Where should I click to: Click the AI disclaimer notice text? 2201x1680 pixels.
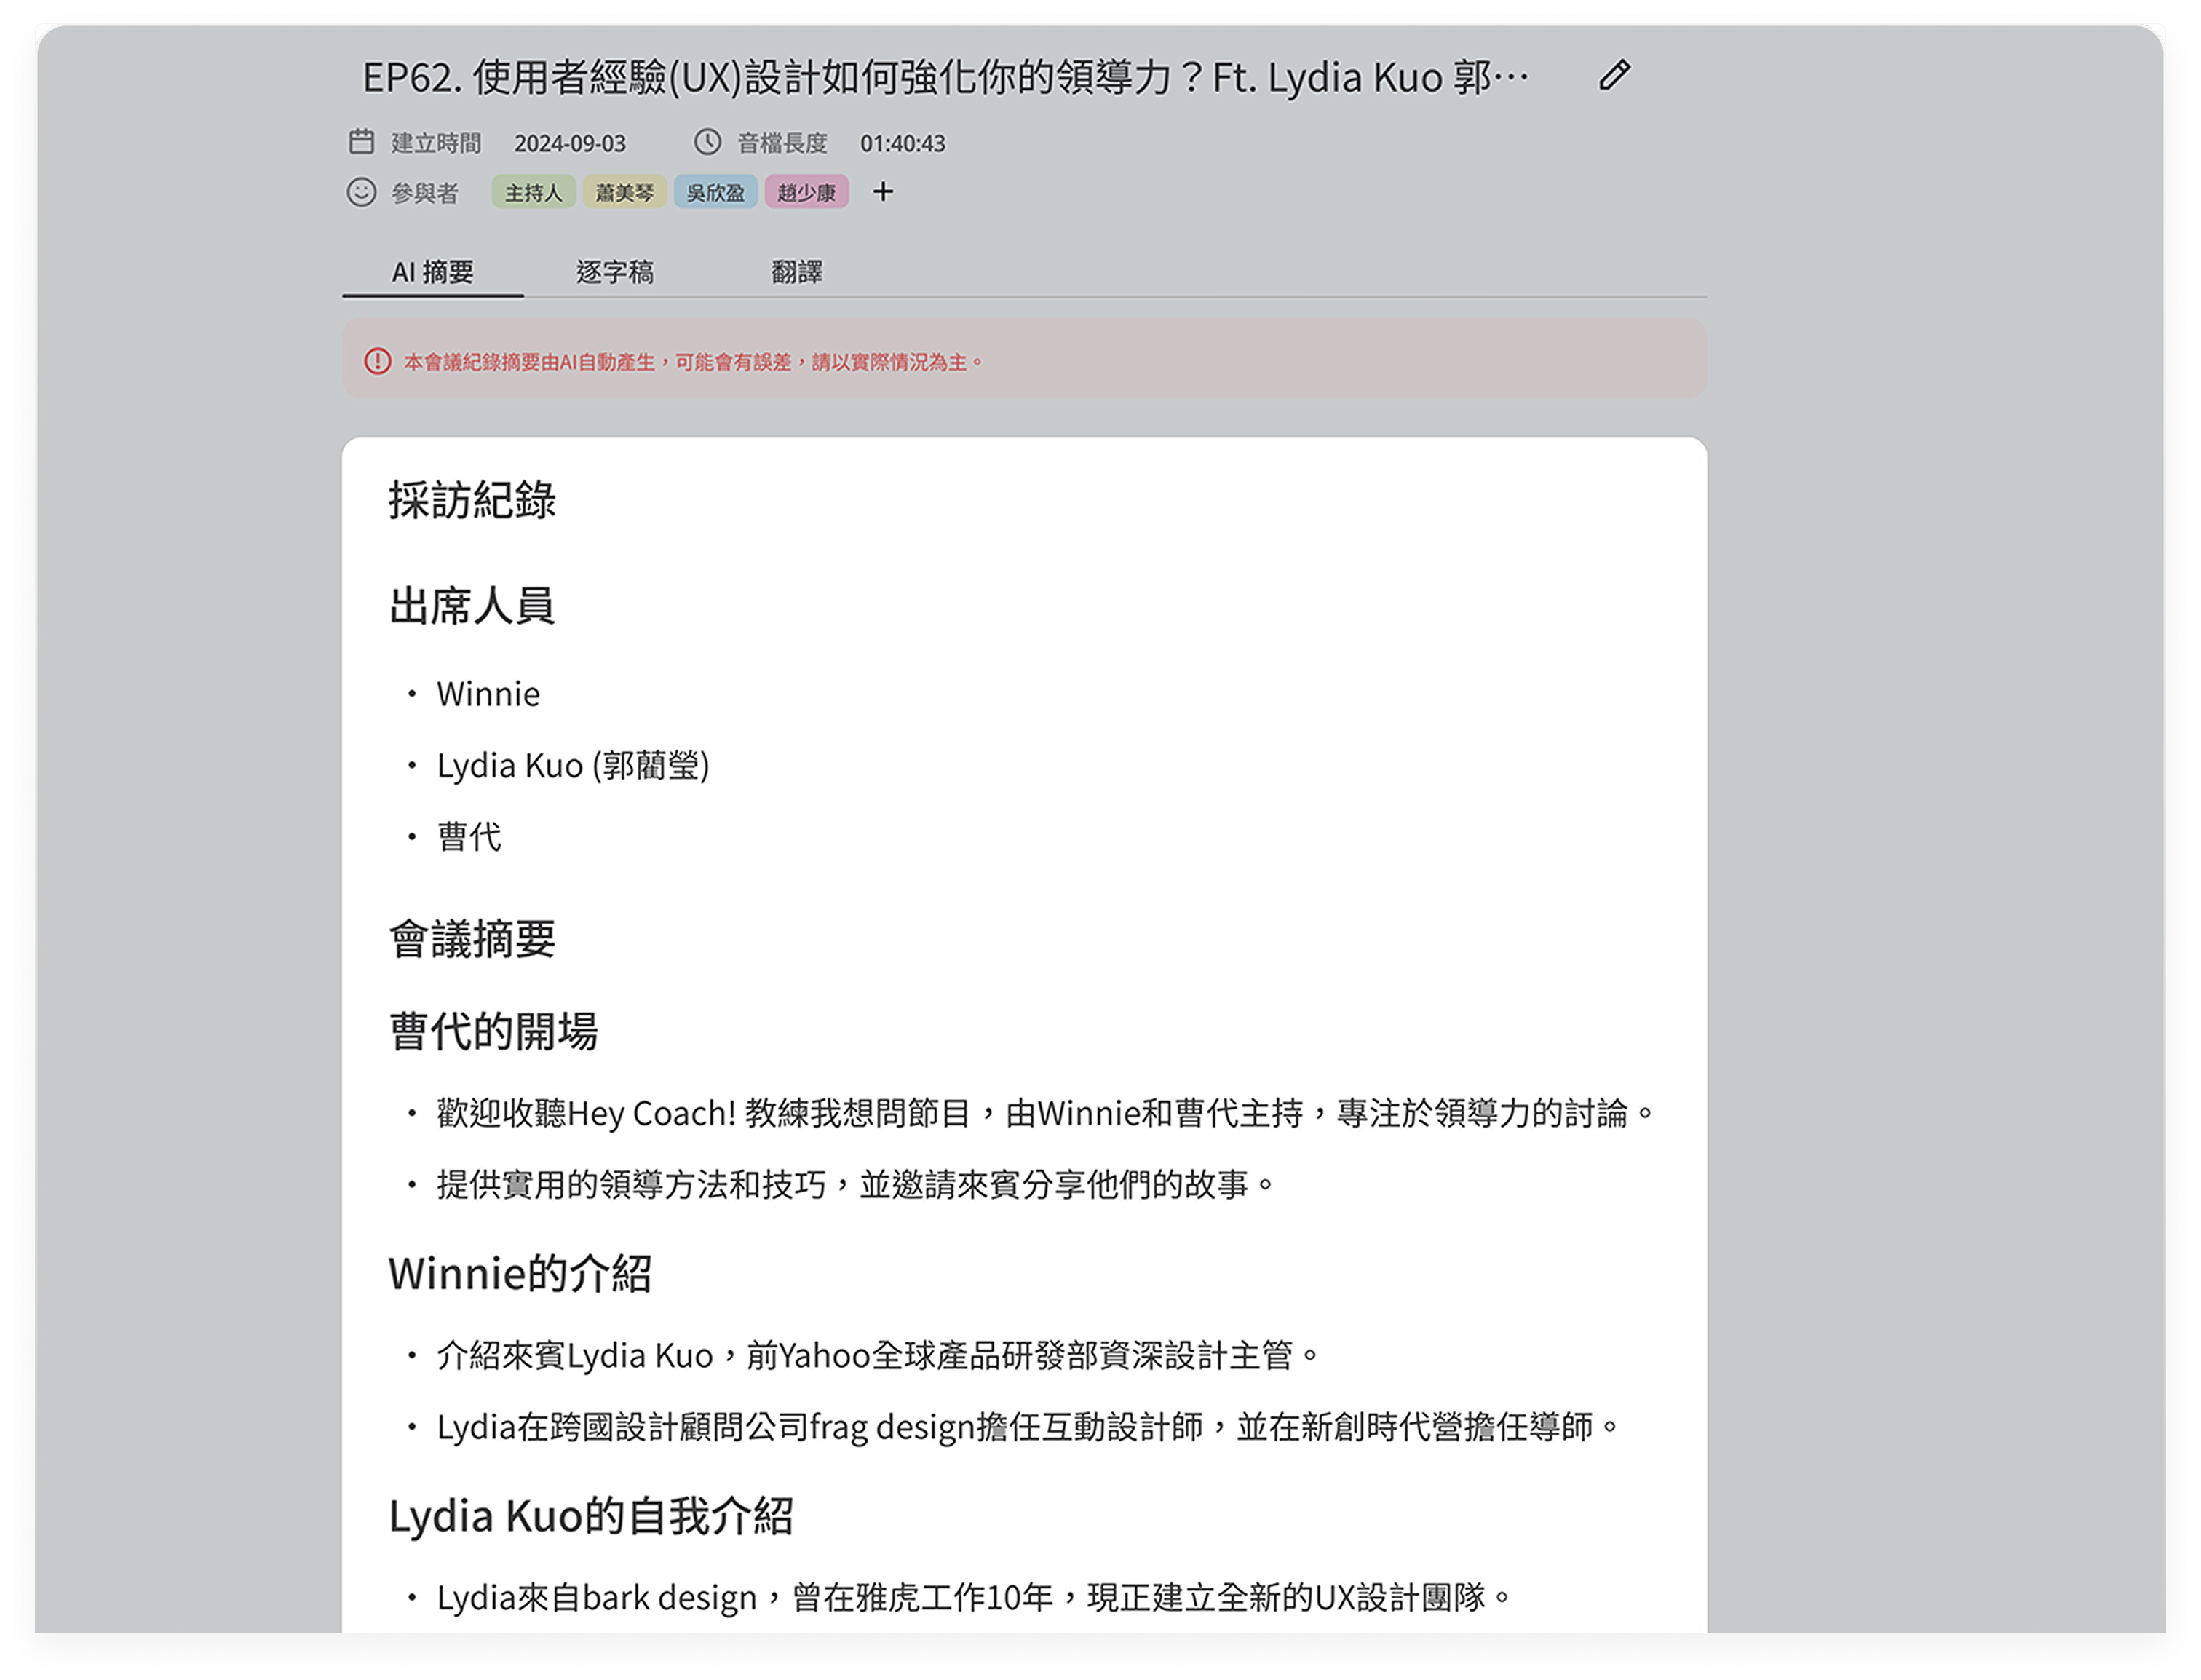click(694, 362)
